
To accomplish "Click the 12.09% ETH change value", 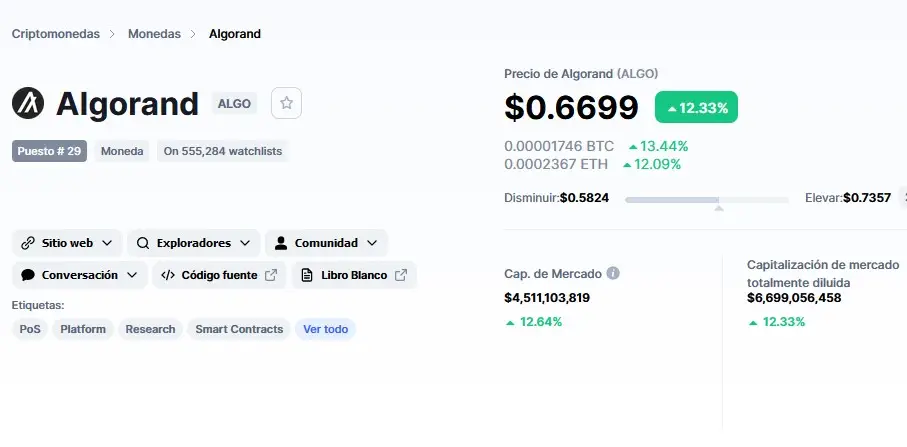I will click(x=652, y=164).
